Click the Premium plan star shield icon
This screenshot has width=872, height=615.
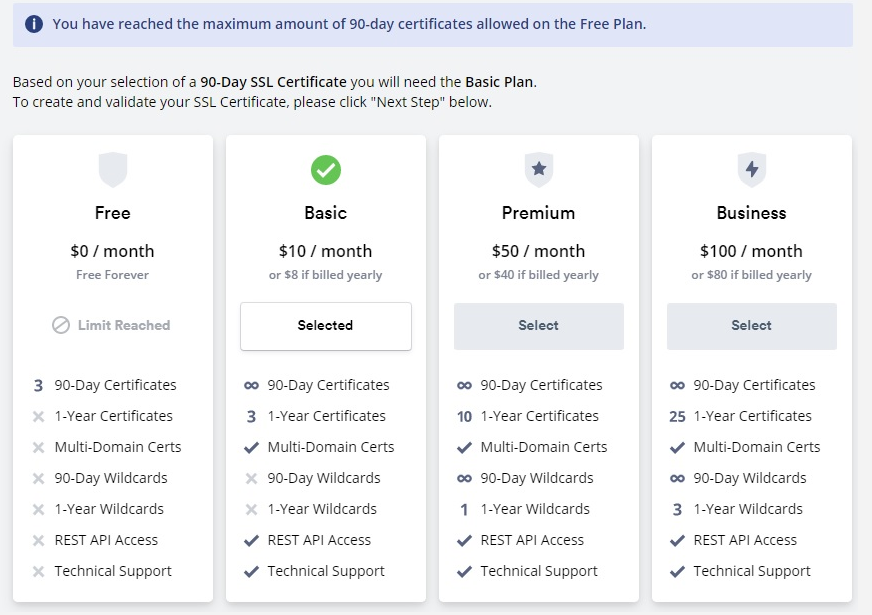point(538,169)
